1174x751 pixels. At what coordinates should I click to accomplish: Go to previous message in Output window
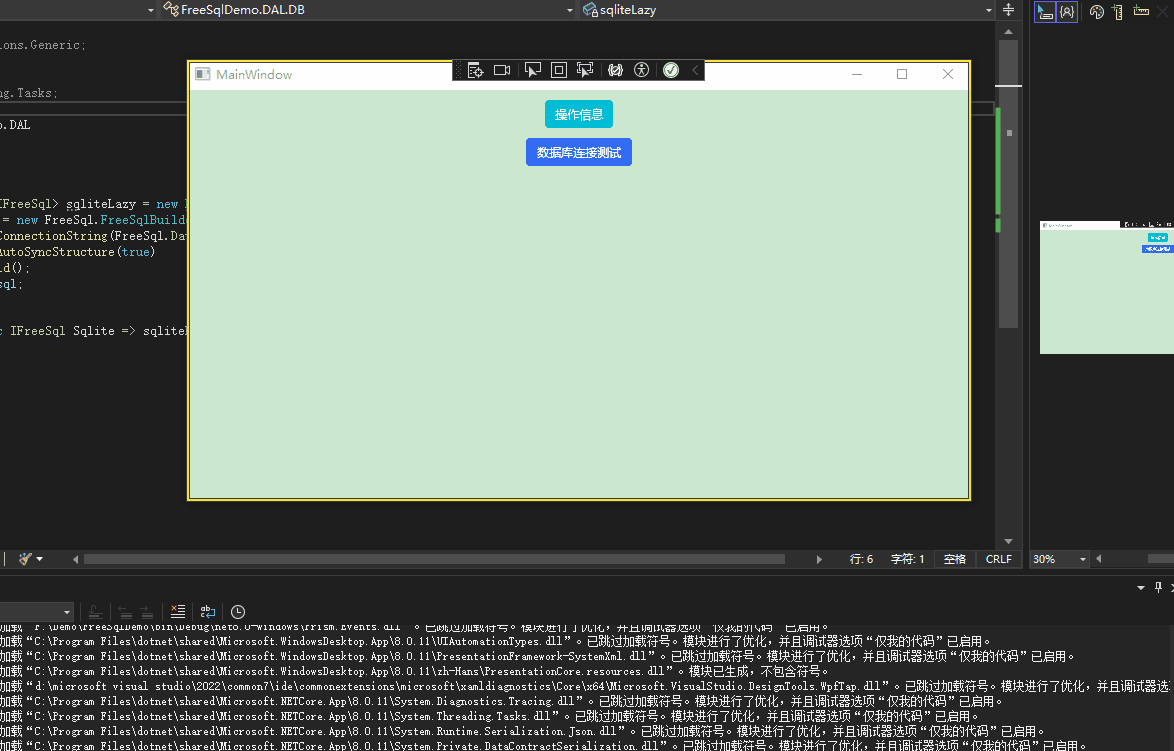124,611
